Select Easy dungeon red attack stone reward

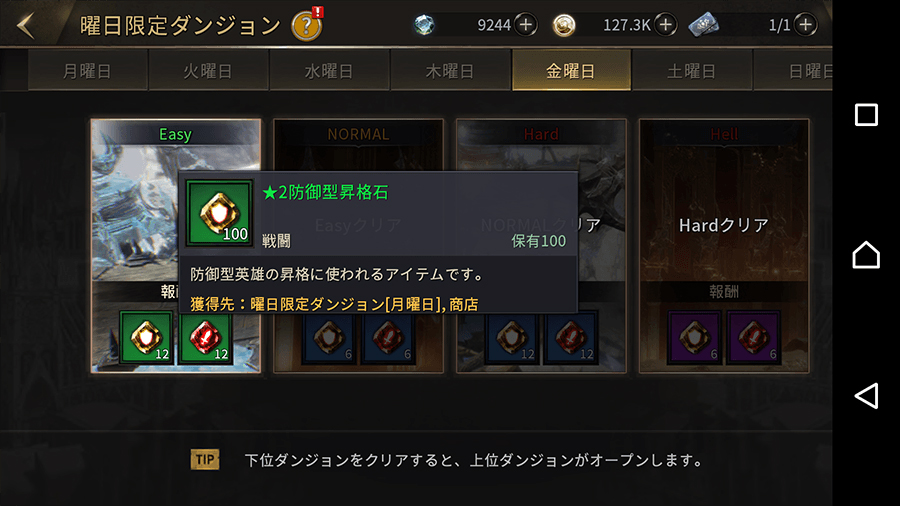click(x=205, y=337)
